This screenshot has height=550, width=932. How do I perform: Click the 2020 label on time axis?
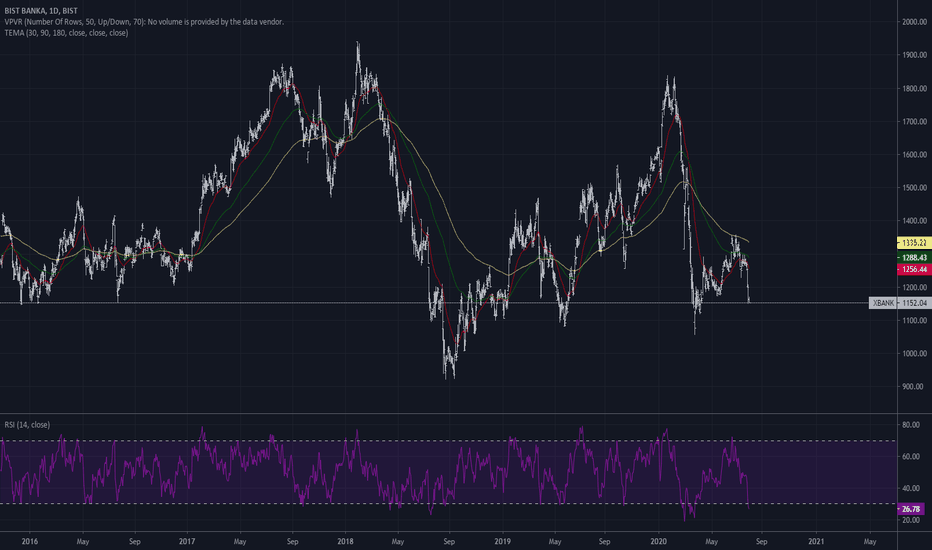[x=659, y=542]
